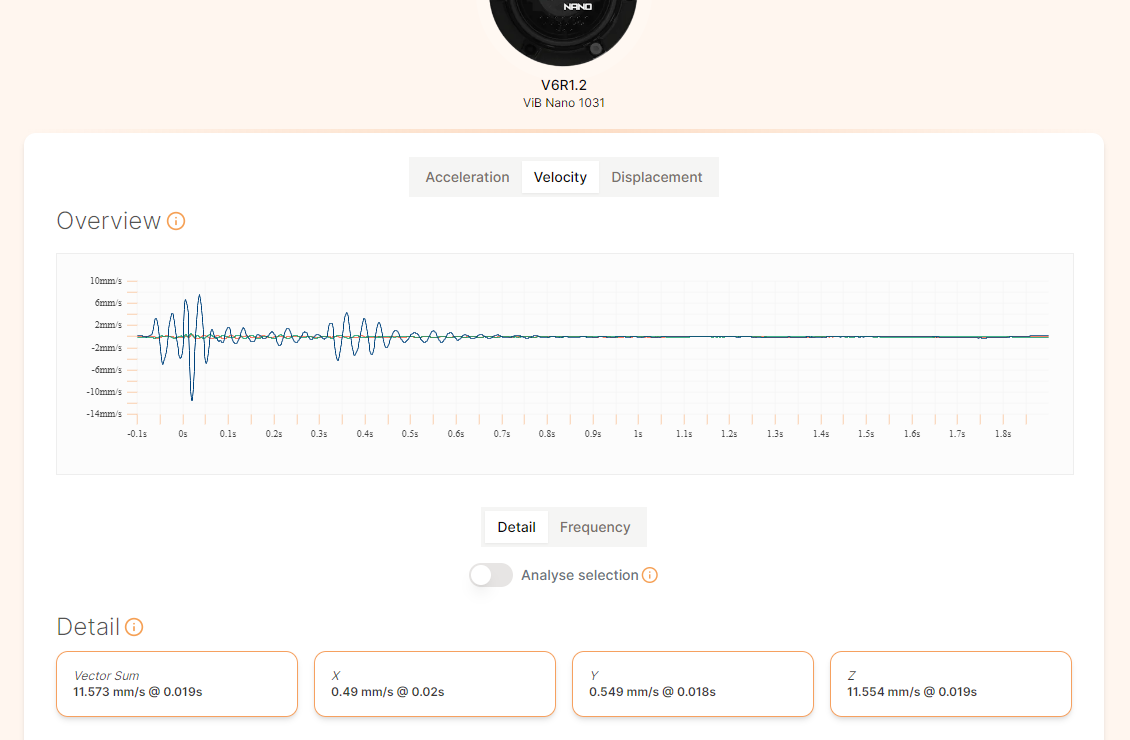Click the Analyse selection label
This screenshot has height=740, width=1130.
[x=579, y=575]
